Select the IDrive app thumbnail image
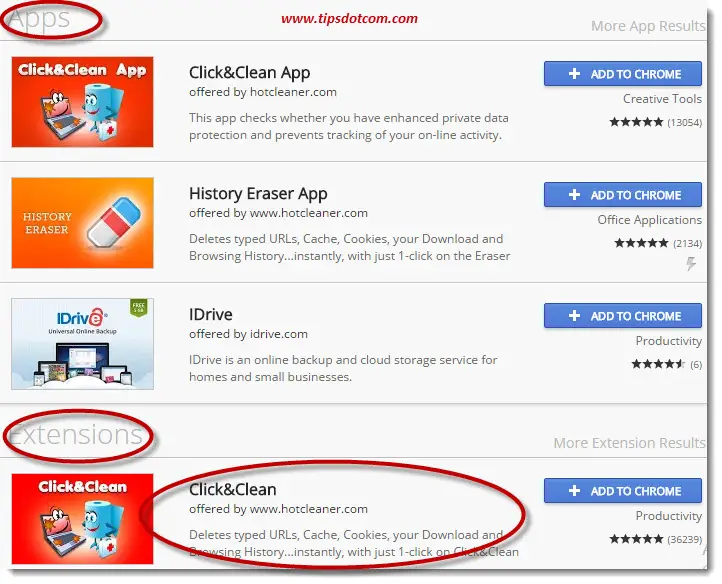 pos(82,344)
